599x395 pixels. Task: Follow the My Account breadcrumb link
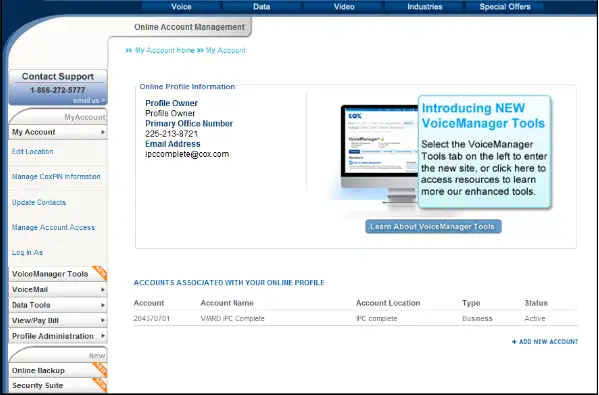(x=226, y=50)
